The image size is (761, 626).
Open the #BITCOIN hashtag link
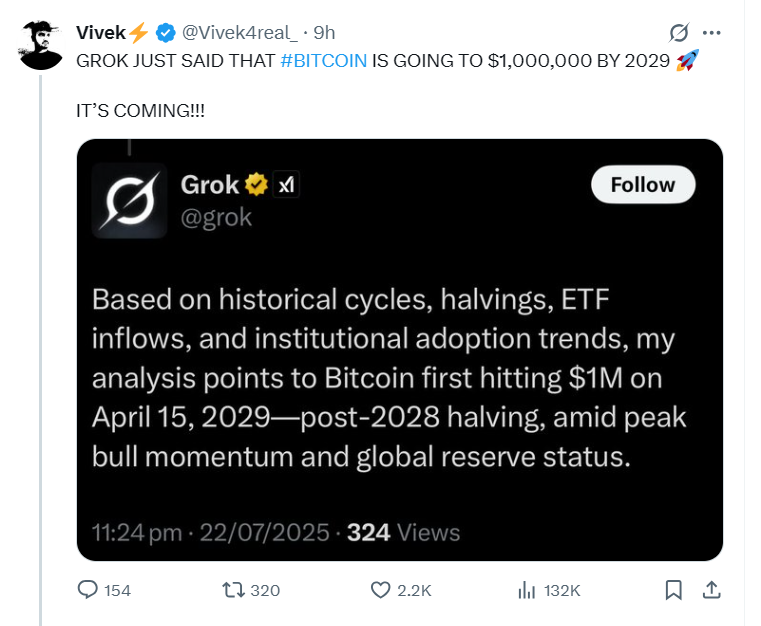coord(324,61)
